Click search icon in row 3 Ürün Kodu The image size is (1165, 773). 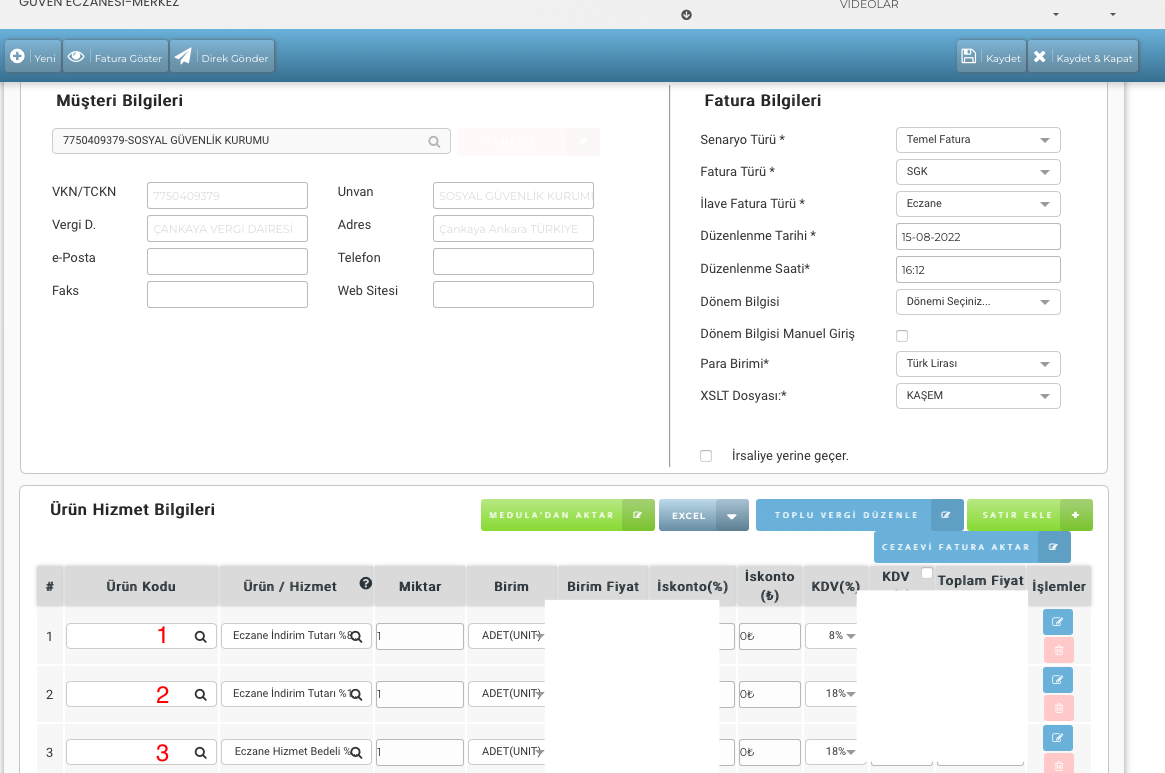200,752
